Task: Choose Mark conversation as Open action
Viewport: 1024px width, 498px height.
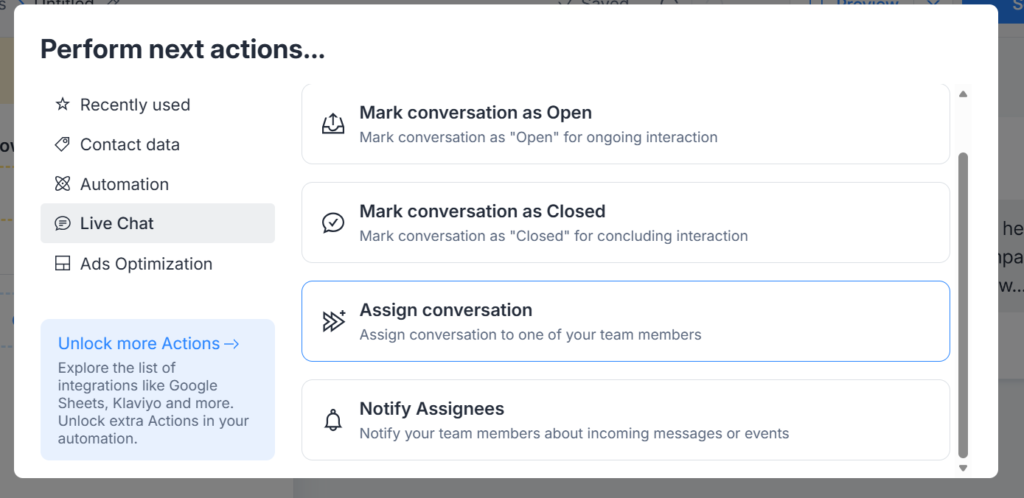Action: pyautogui.click(x=625, y=124)
